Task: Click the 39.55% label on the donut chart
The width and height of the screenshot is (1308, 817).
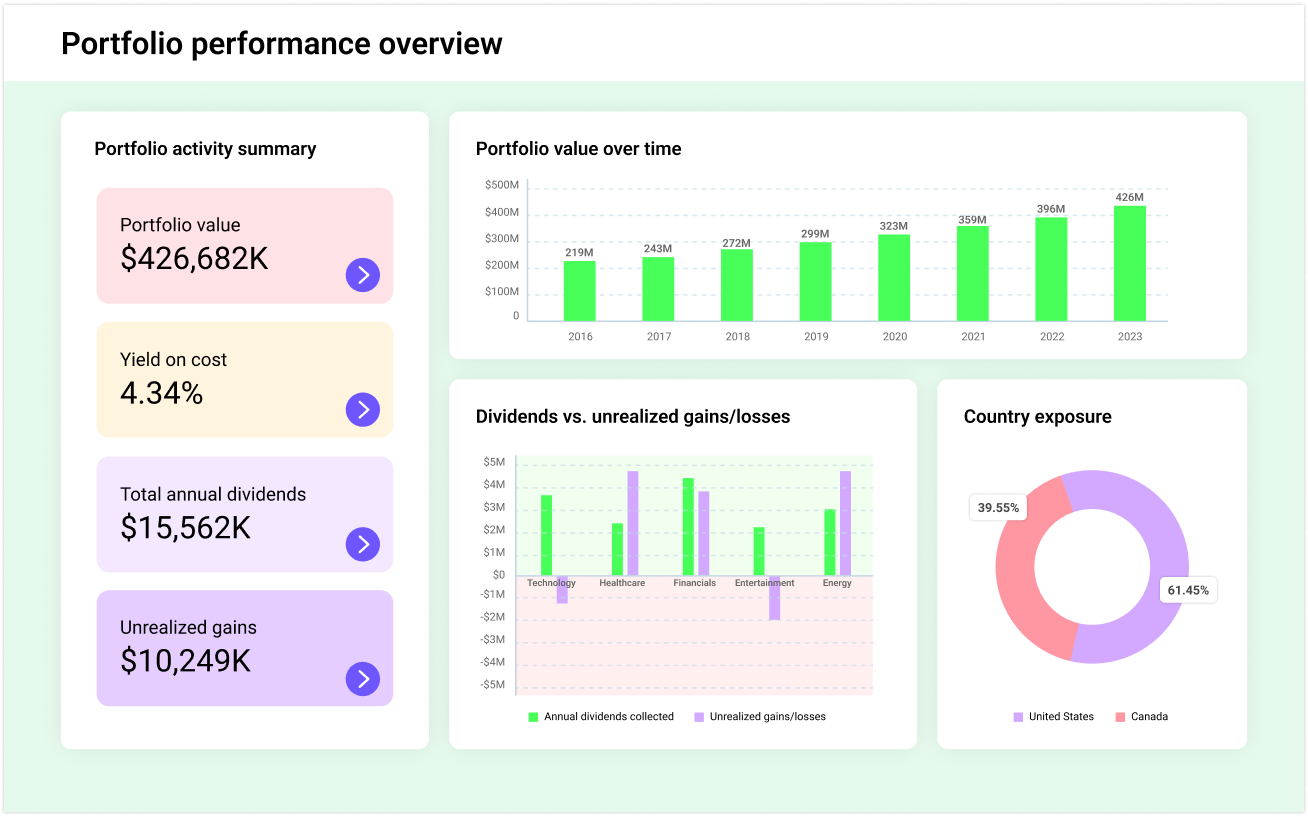Action: (998, 508)
